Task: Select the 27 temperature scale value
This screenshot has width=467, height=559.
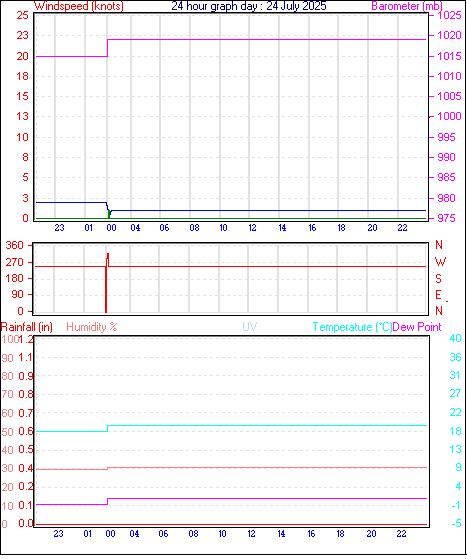Action: point(455,393)
